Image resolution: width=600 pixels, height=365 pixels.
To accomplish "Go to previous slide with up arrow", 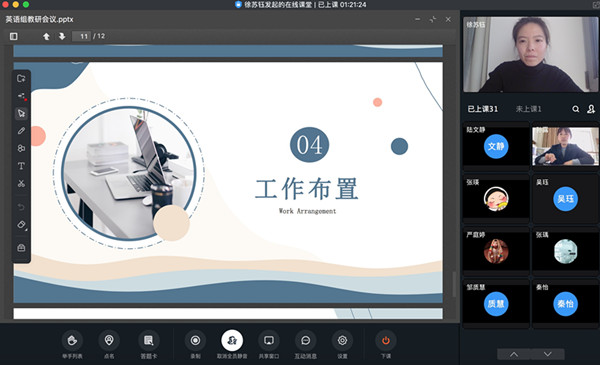I will 46,36.
